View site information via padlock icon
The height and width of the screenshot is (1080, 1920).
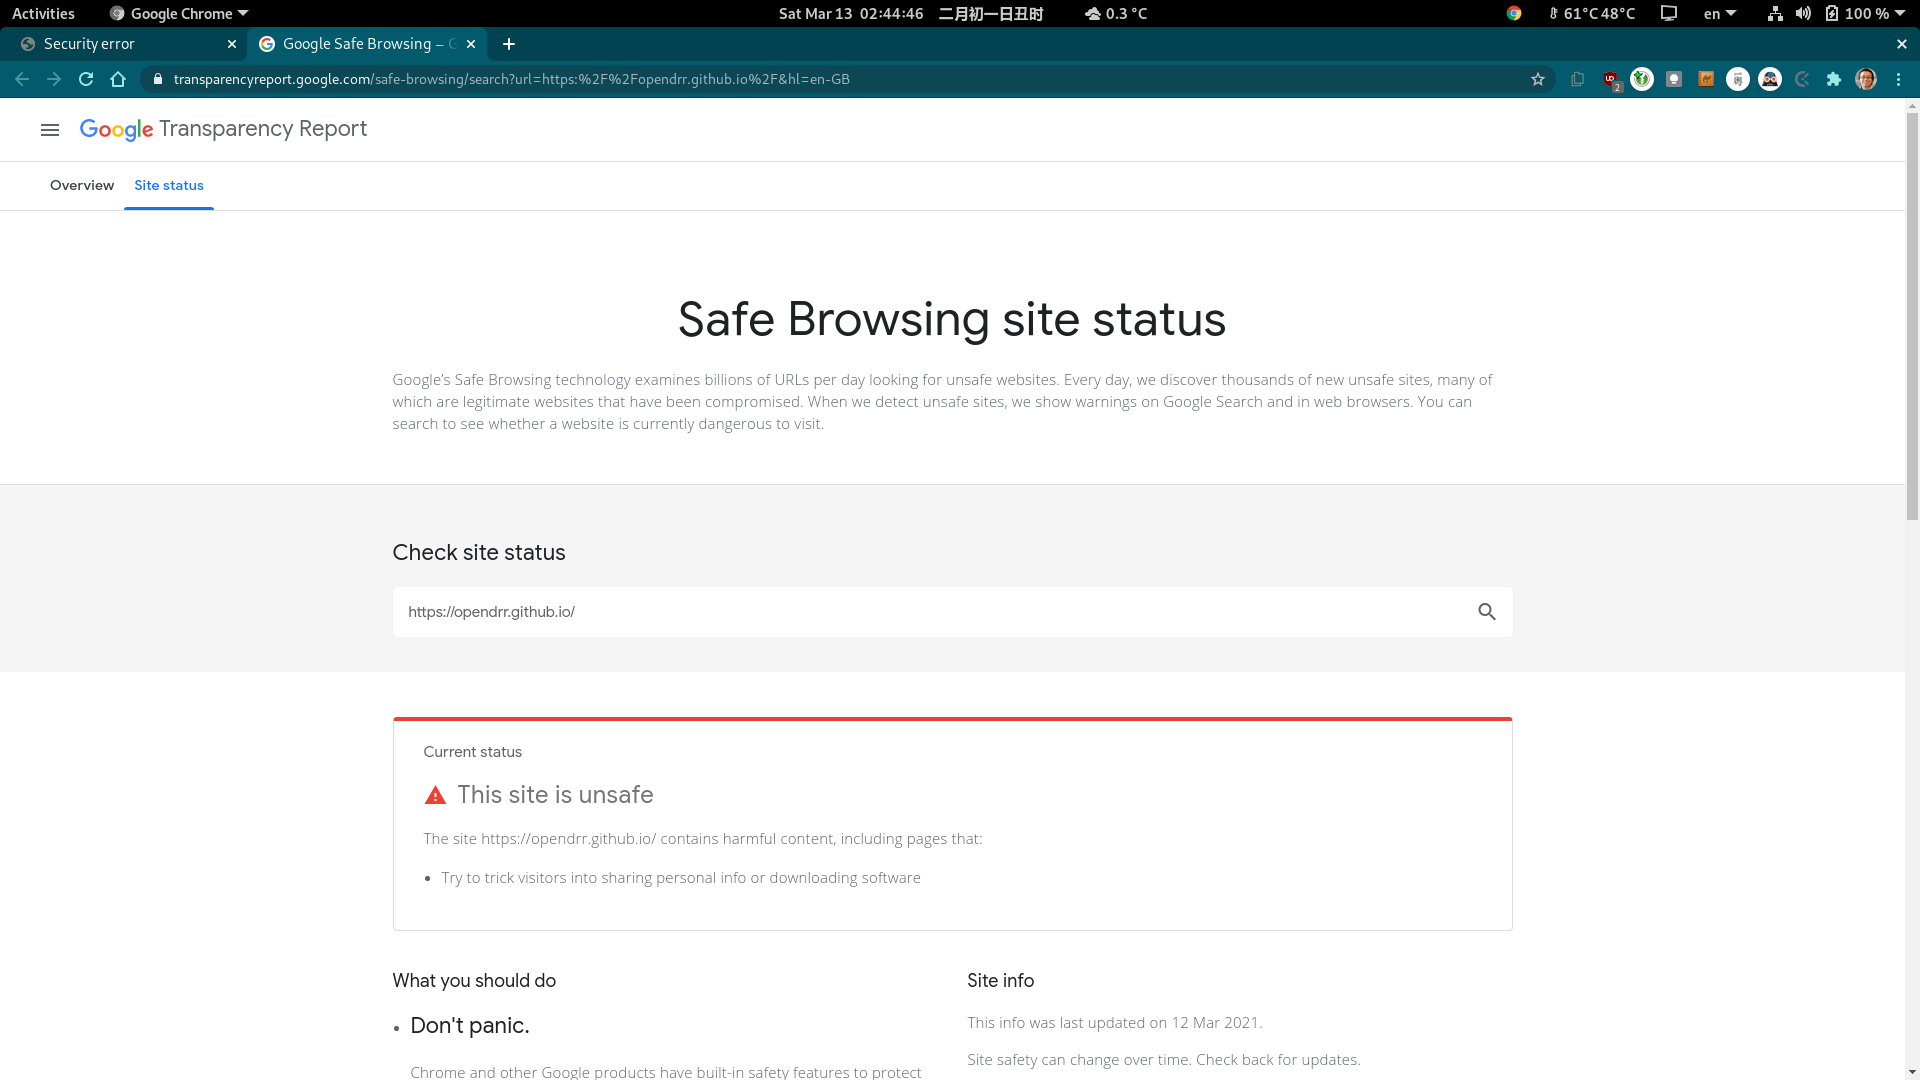coord(157,79)
